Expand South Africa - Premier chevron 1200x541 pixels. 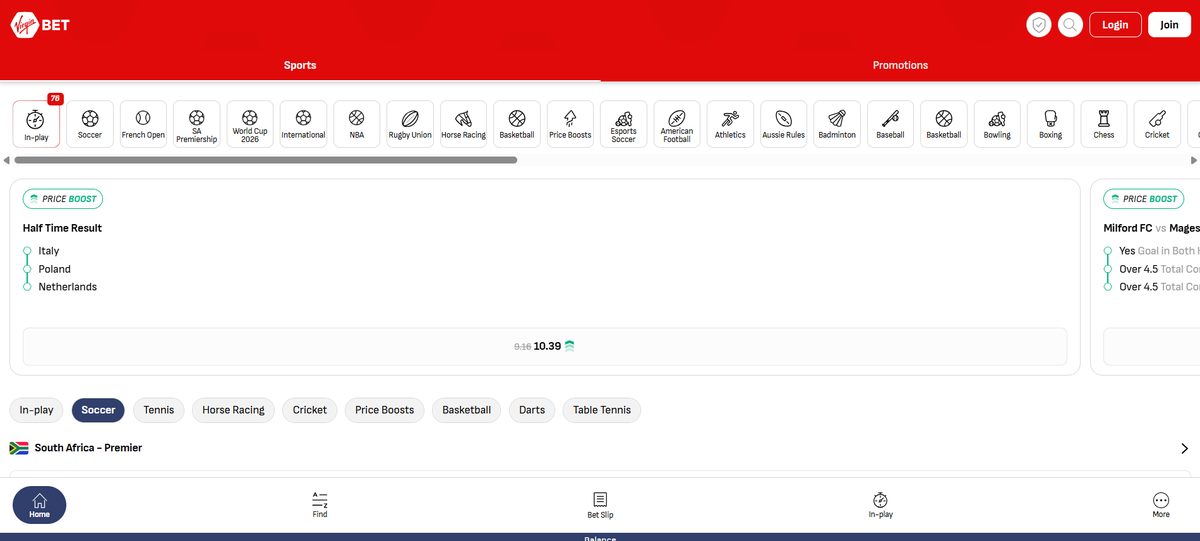1185,449
